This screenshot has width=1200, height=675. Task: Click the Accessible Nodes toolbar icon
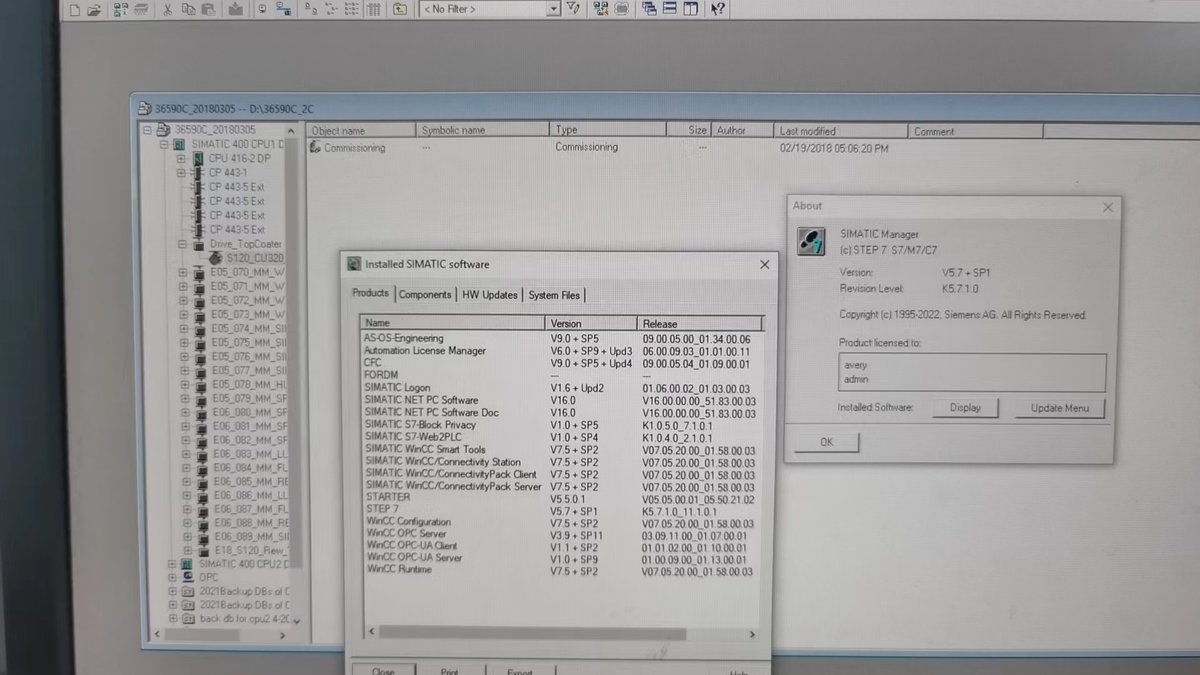119,9
